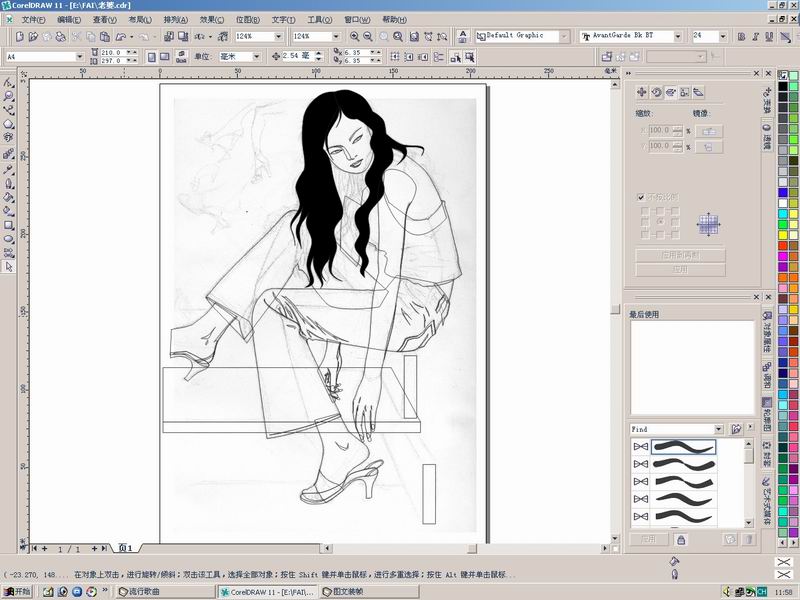Expand the A4 paper size dropdown
The height and width of the screenshot is (600, 800).
[78, 57]
